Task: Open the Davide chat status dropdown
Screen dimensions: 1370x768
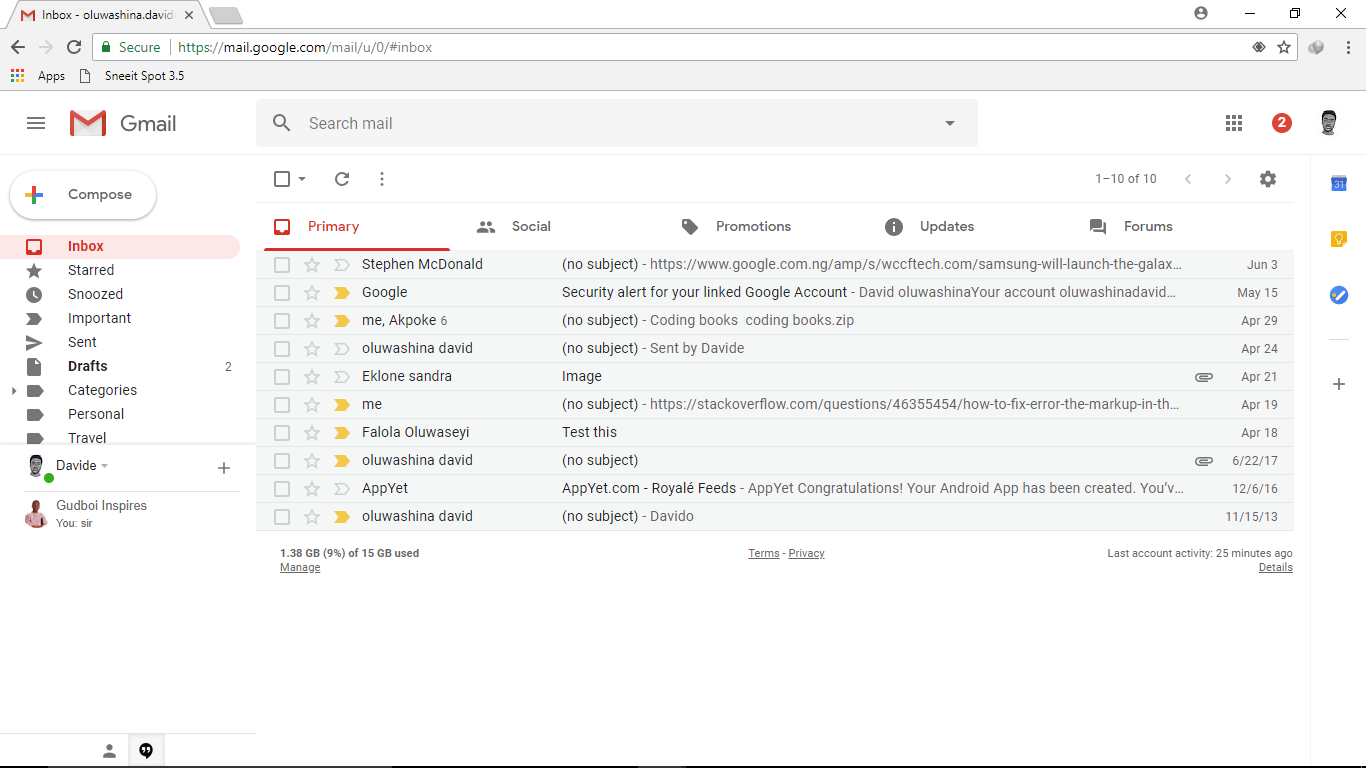Action: click(104, 466)
